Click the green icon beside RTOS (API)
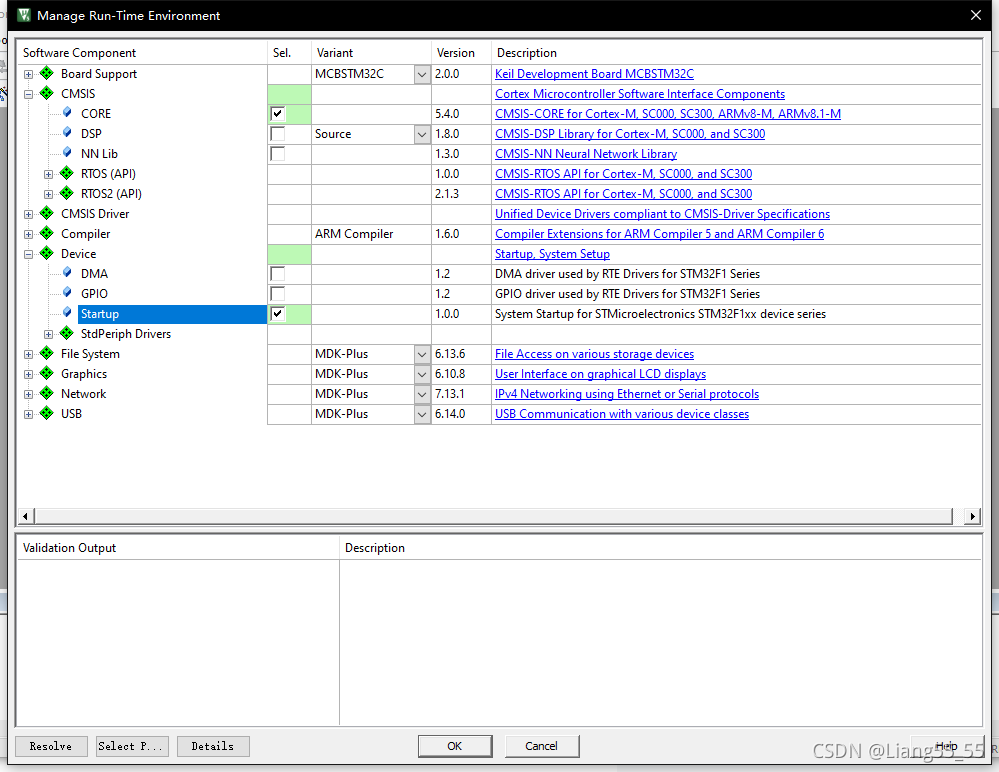 pos(67,173)
